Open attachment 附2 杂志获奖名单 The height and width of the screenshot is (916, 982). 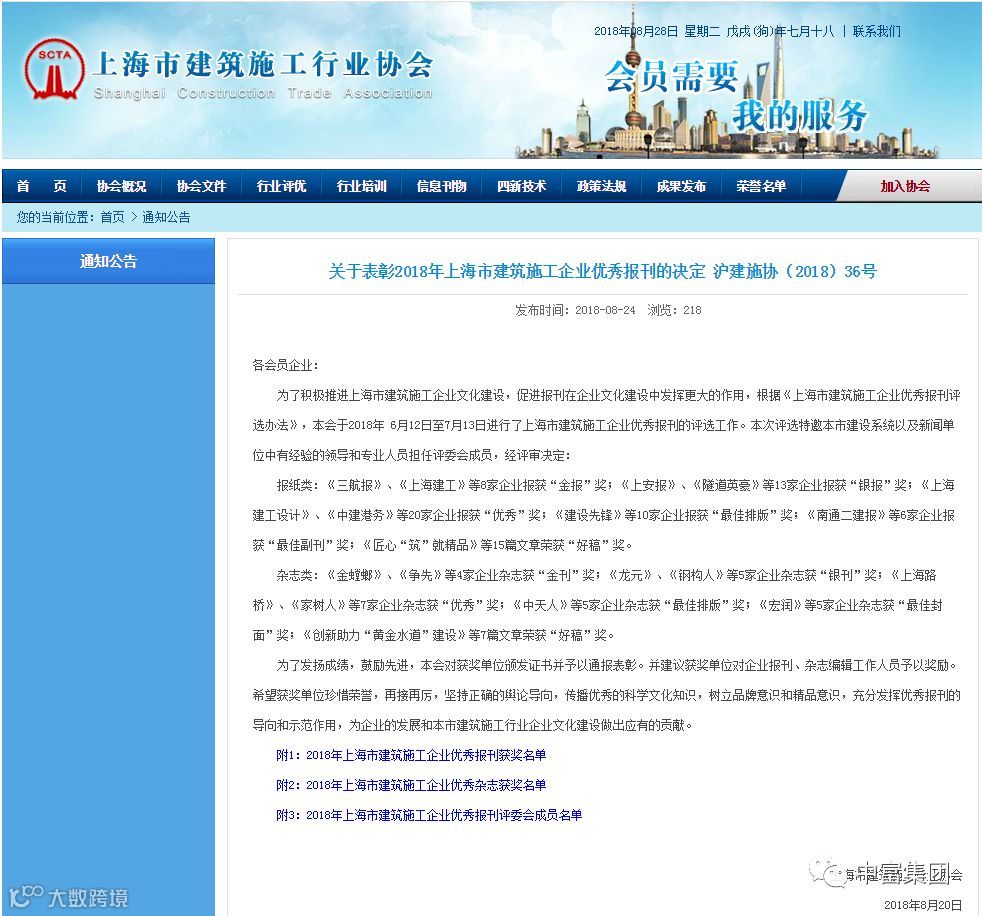[411, 785]
